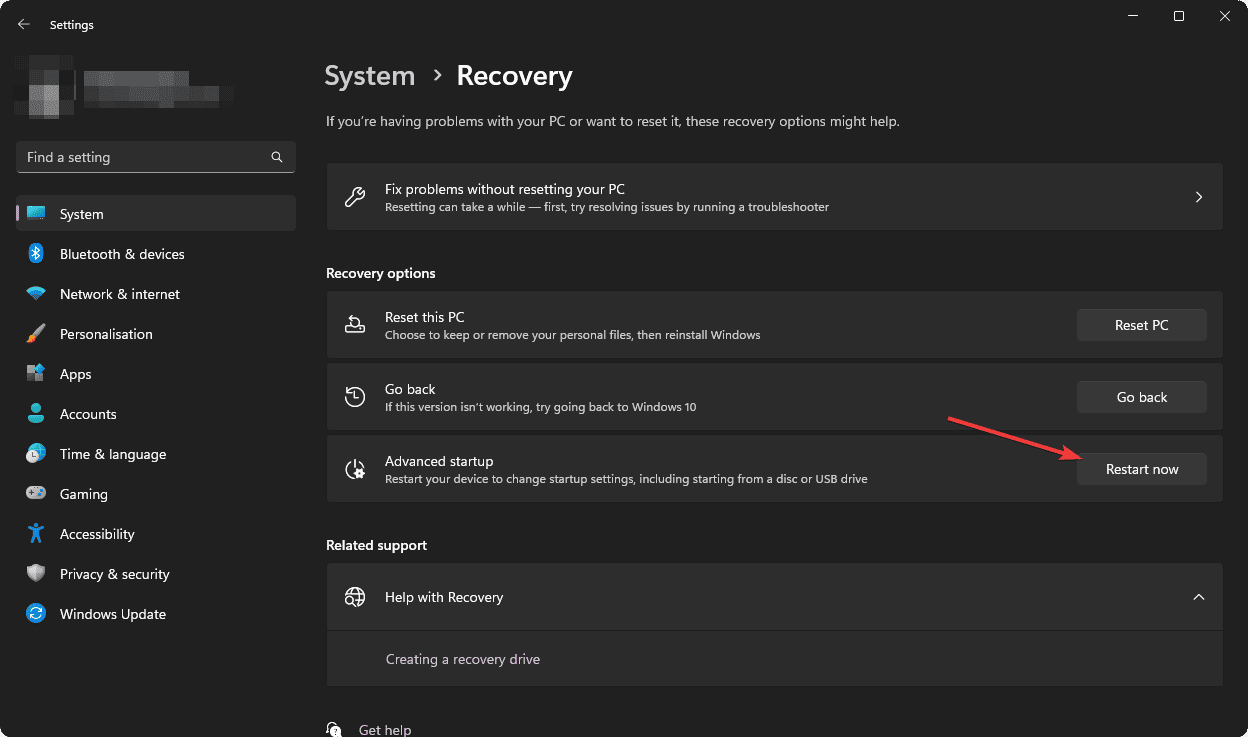Collapse the Help with Recovery section

[x=1198, y=596]
